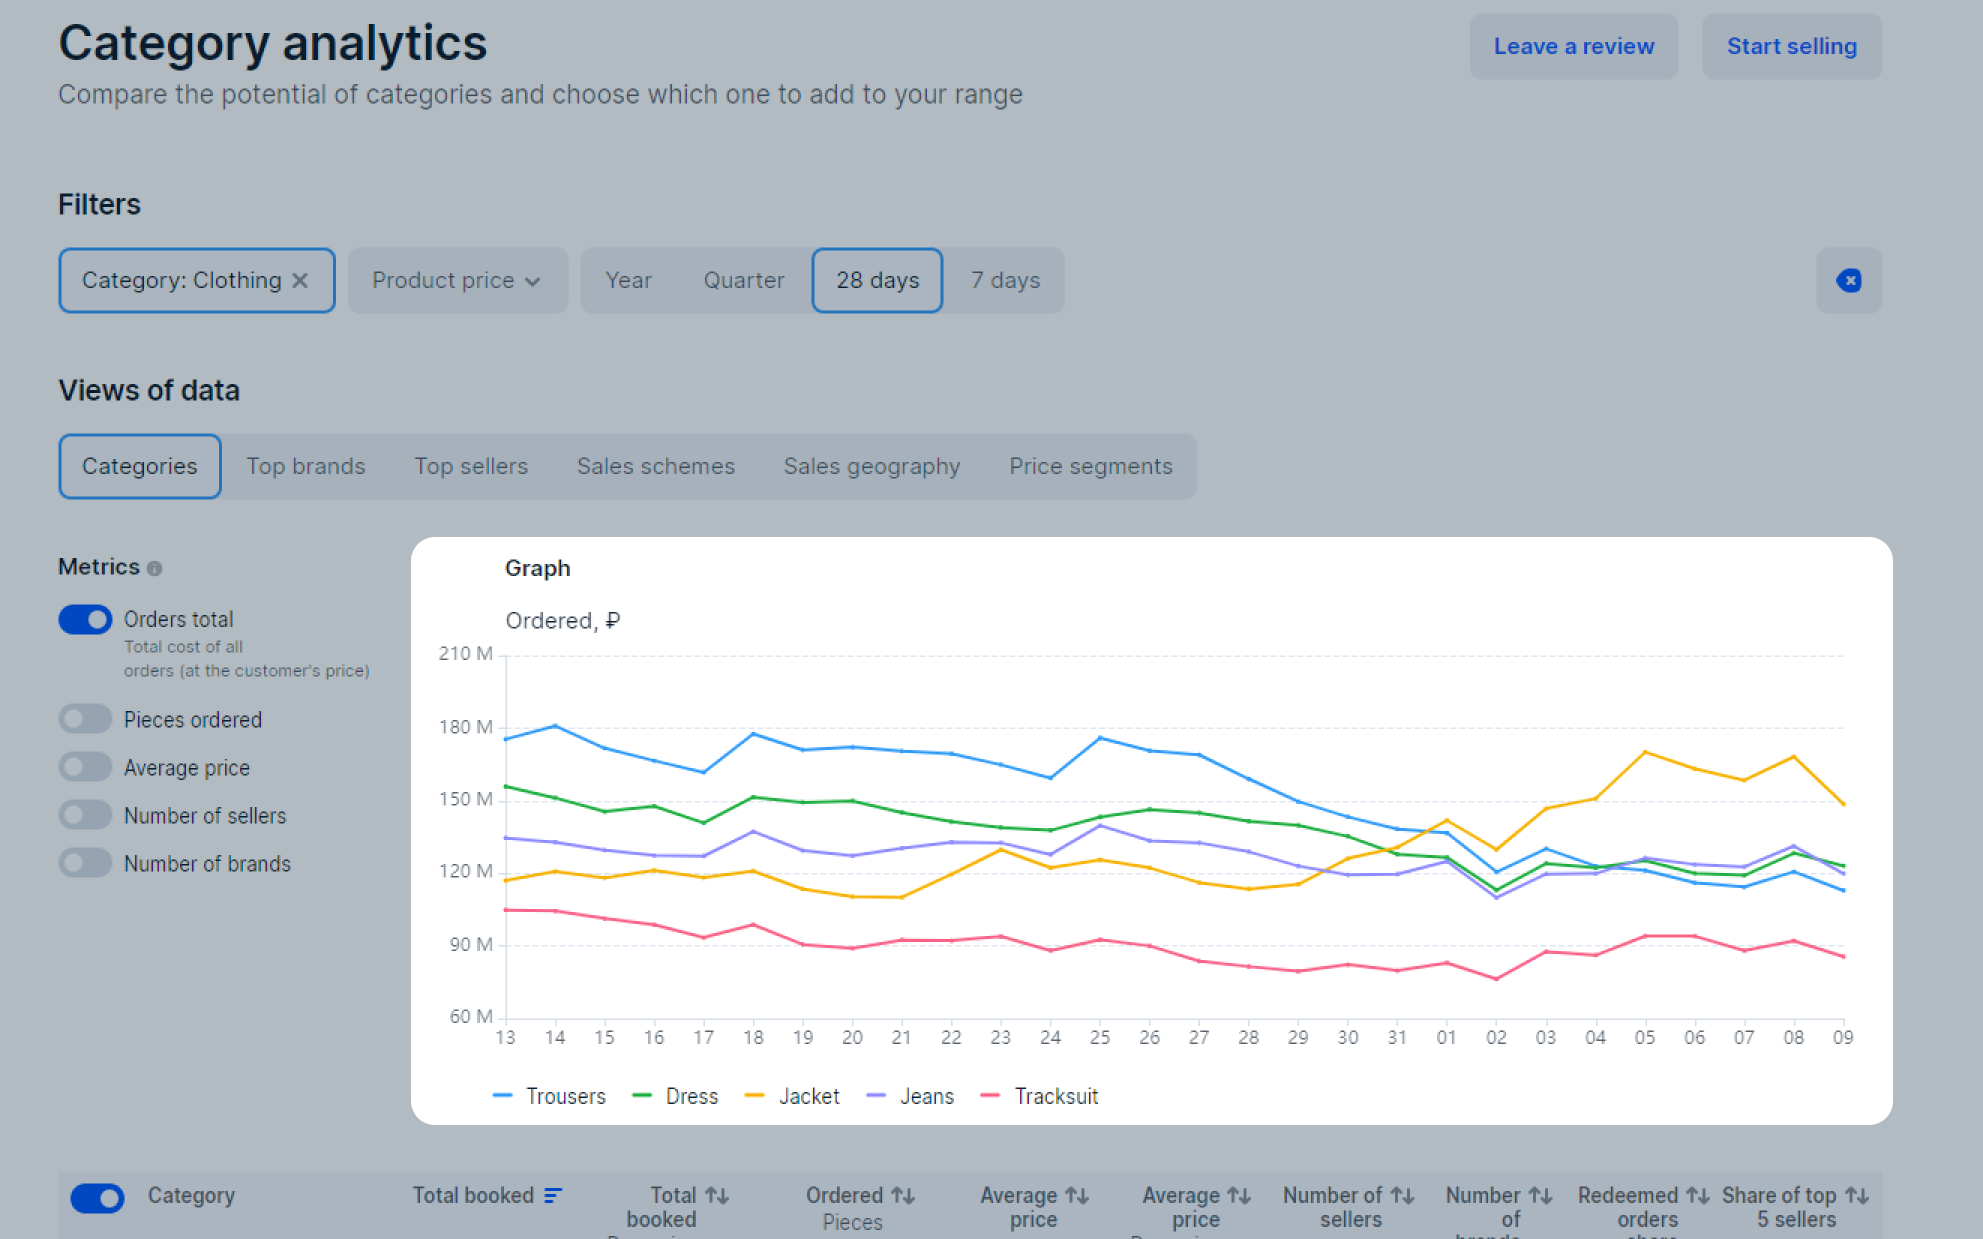Switch to the Top brands tab
1983x1239 pixels.
[x=306, y=466]
